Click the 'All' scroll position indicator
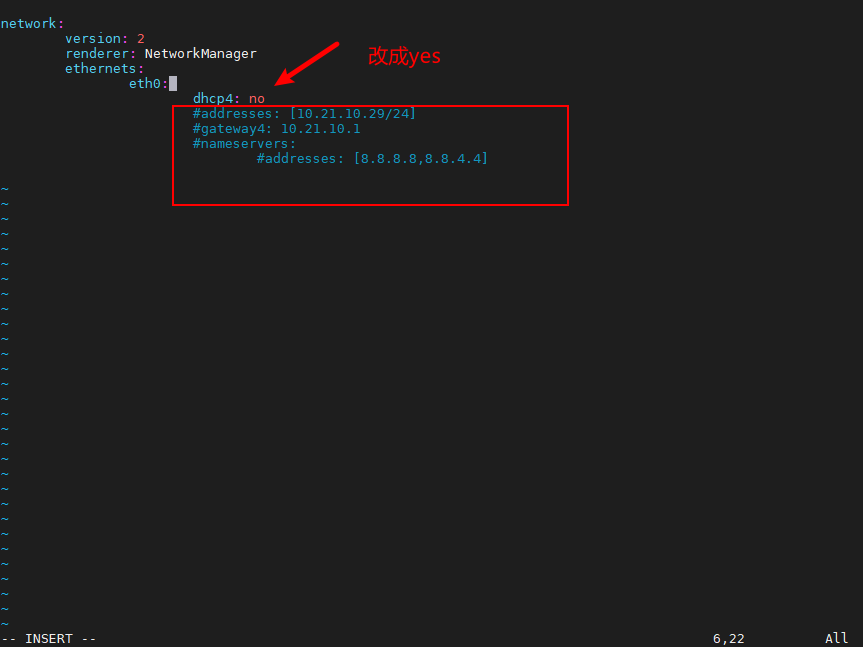The width and height of the screenshot is (863, 647). click(837, 638)
